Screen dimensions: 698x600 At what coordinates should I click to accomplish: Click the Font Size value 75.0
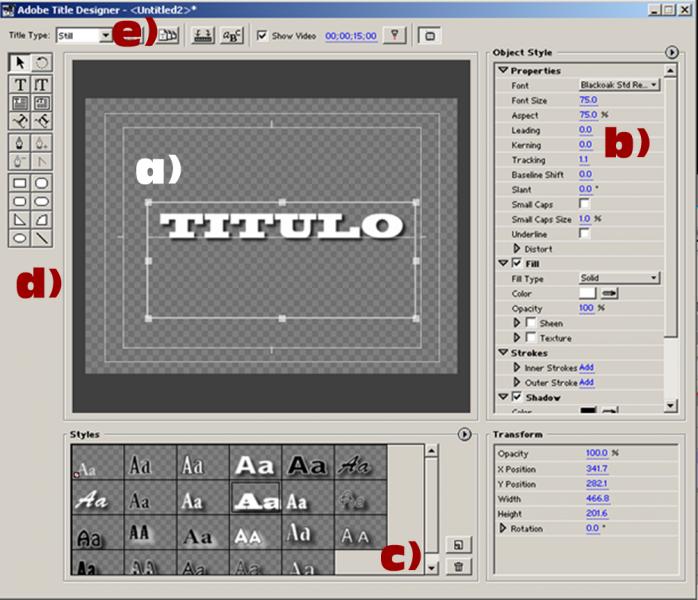[x=588, y=100]
